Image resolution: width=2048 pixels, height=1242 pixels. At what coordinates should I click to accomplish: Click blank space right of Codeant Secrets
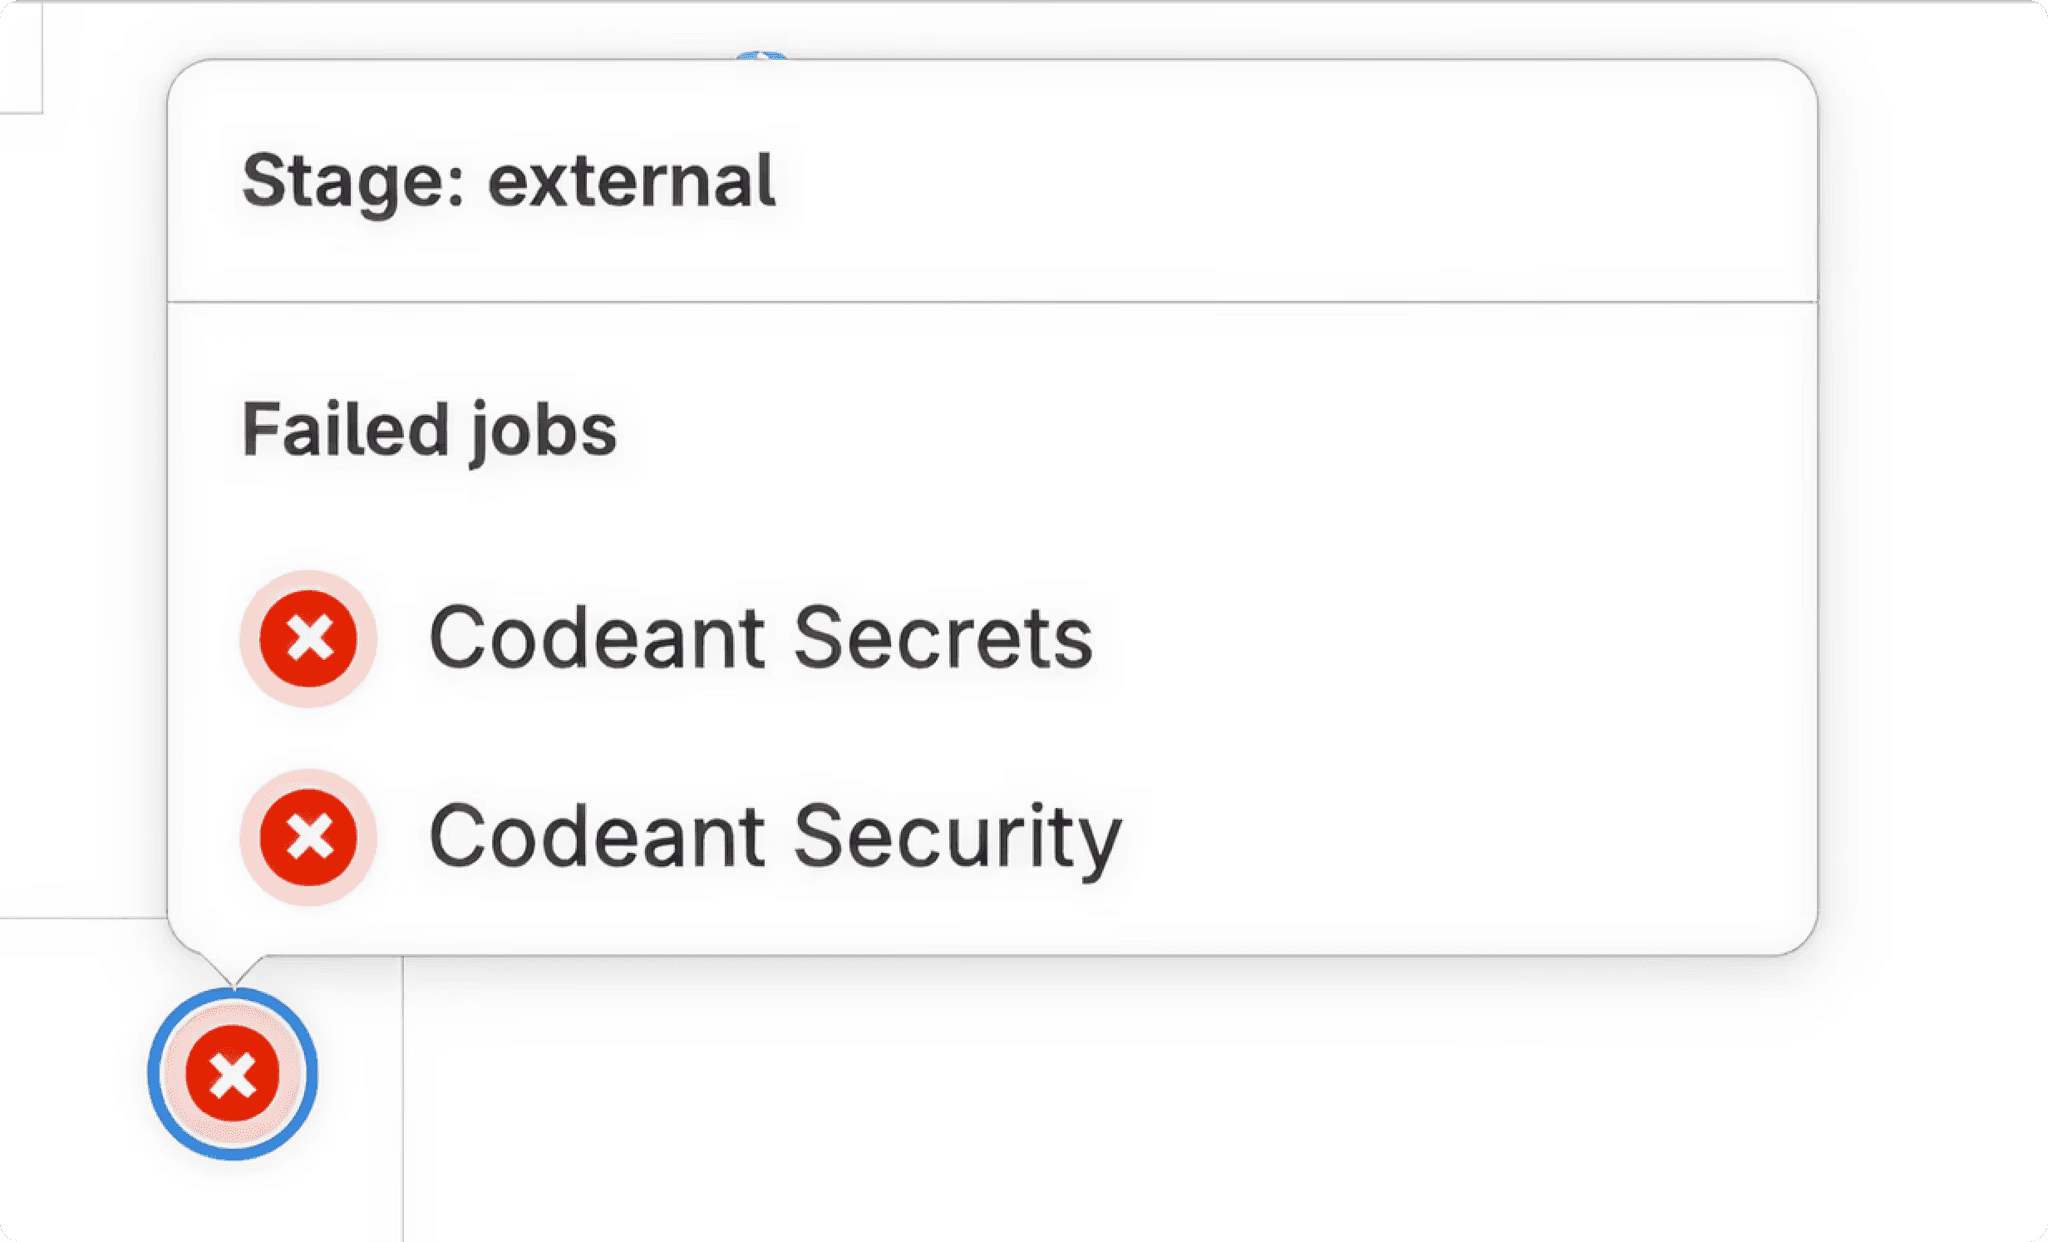(1450, 638)
